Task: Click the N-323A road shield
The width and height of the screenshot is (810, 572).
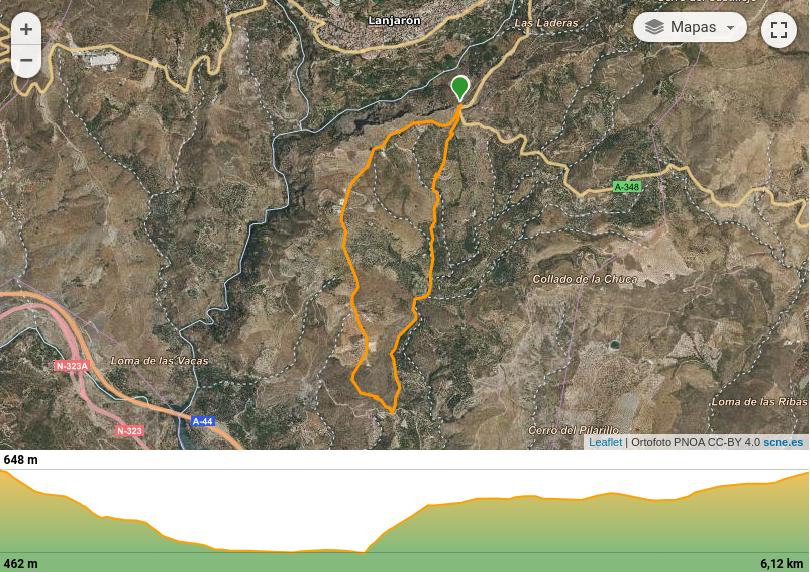Action: pos(72,366)
